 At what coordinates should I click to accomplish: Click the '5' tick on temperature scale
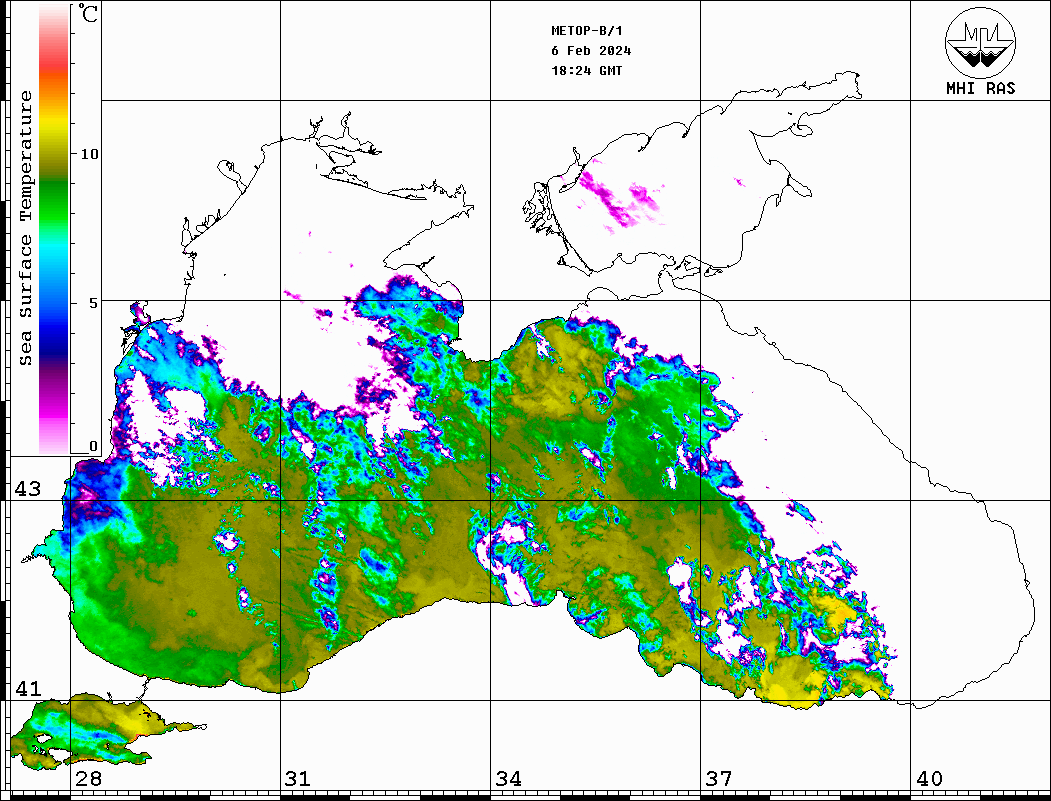click(x=93, y=303)
